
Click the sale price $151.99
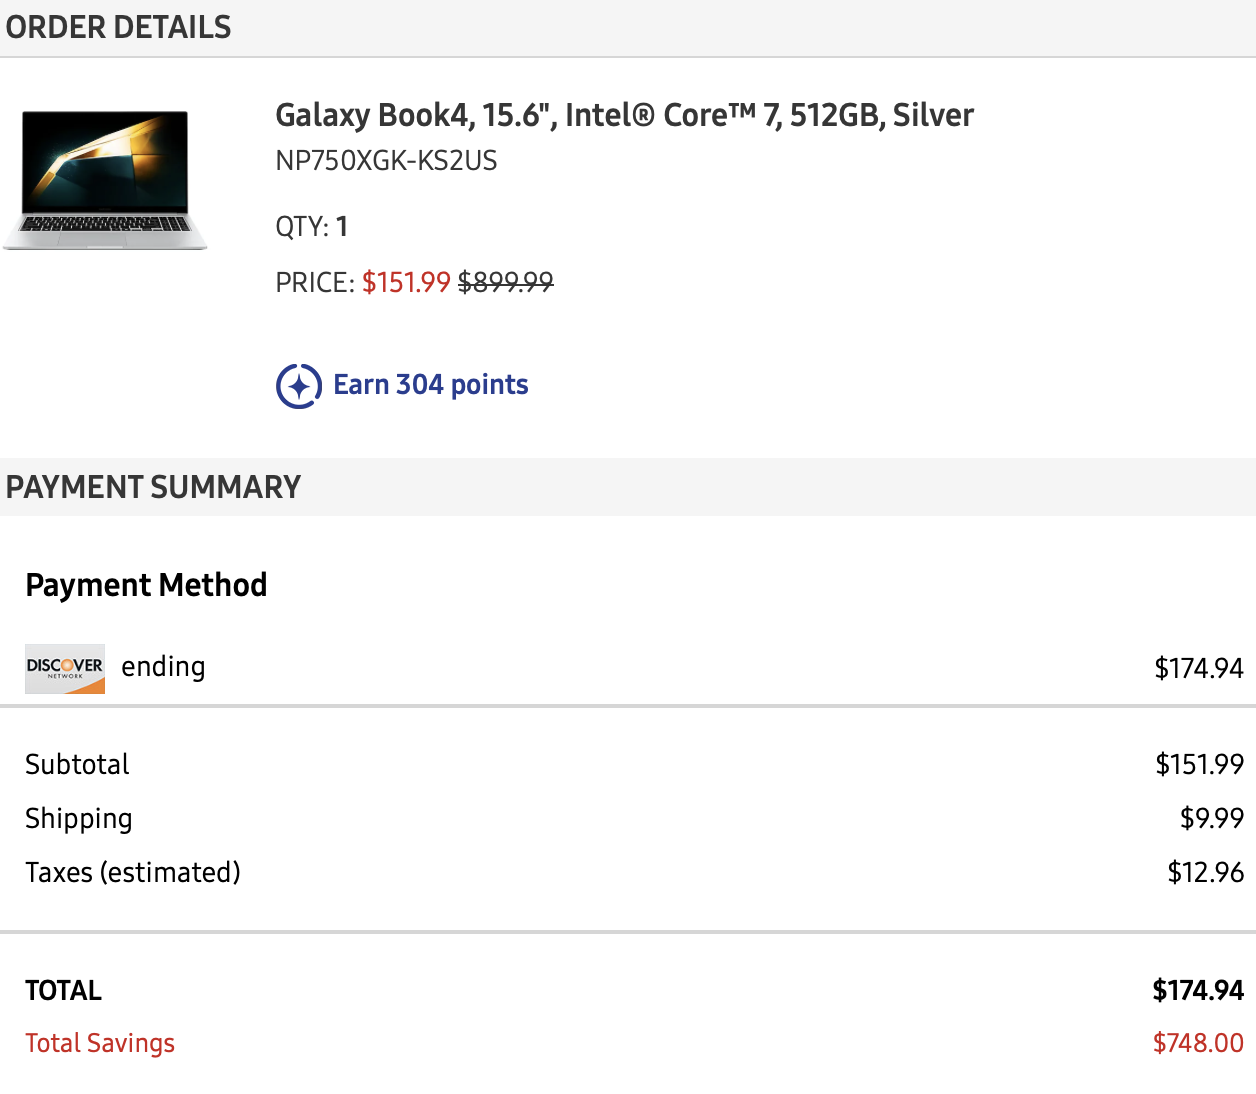[406, 282]
